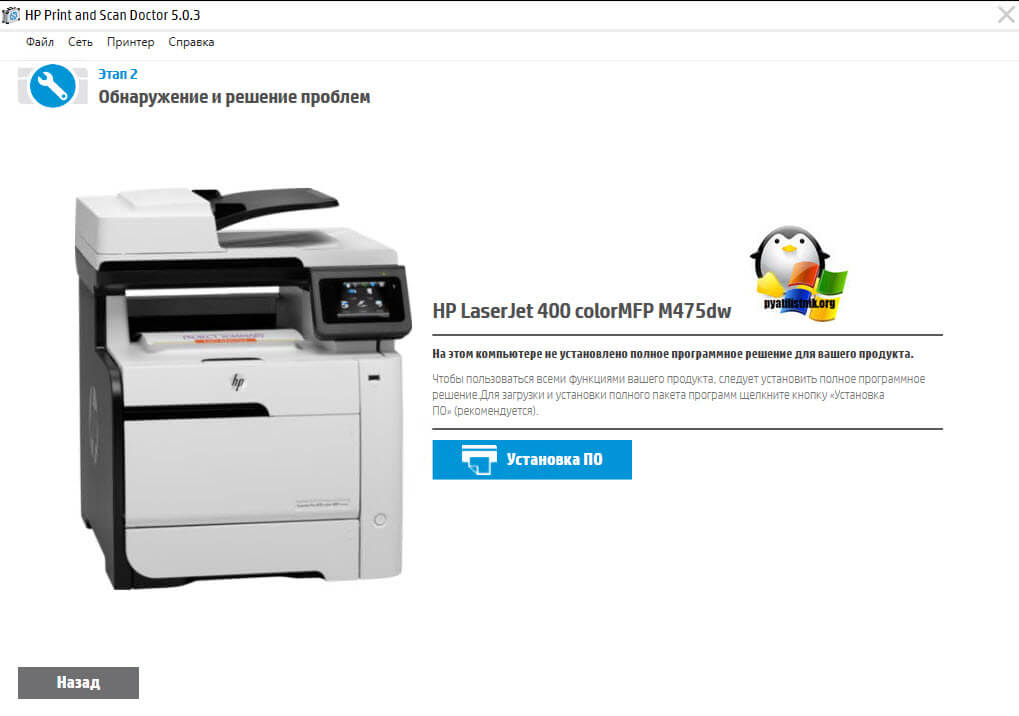Open the Файл menu
This screenshot has height=716, width=1019.
pyautogui.click(x=40, y=42)
